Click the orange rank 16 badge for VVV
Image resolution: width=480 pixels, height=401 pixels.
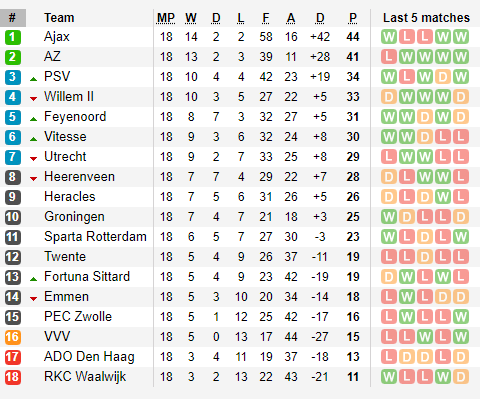tap(13, 337)
